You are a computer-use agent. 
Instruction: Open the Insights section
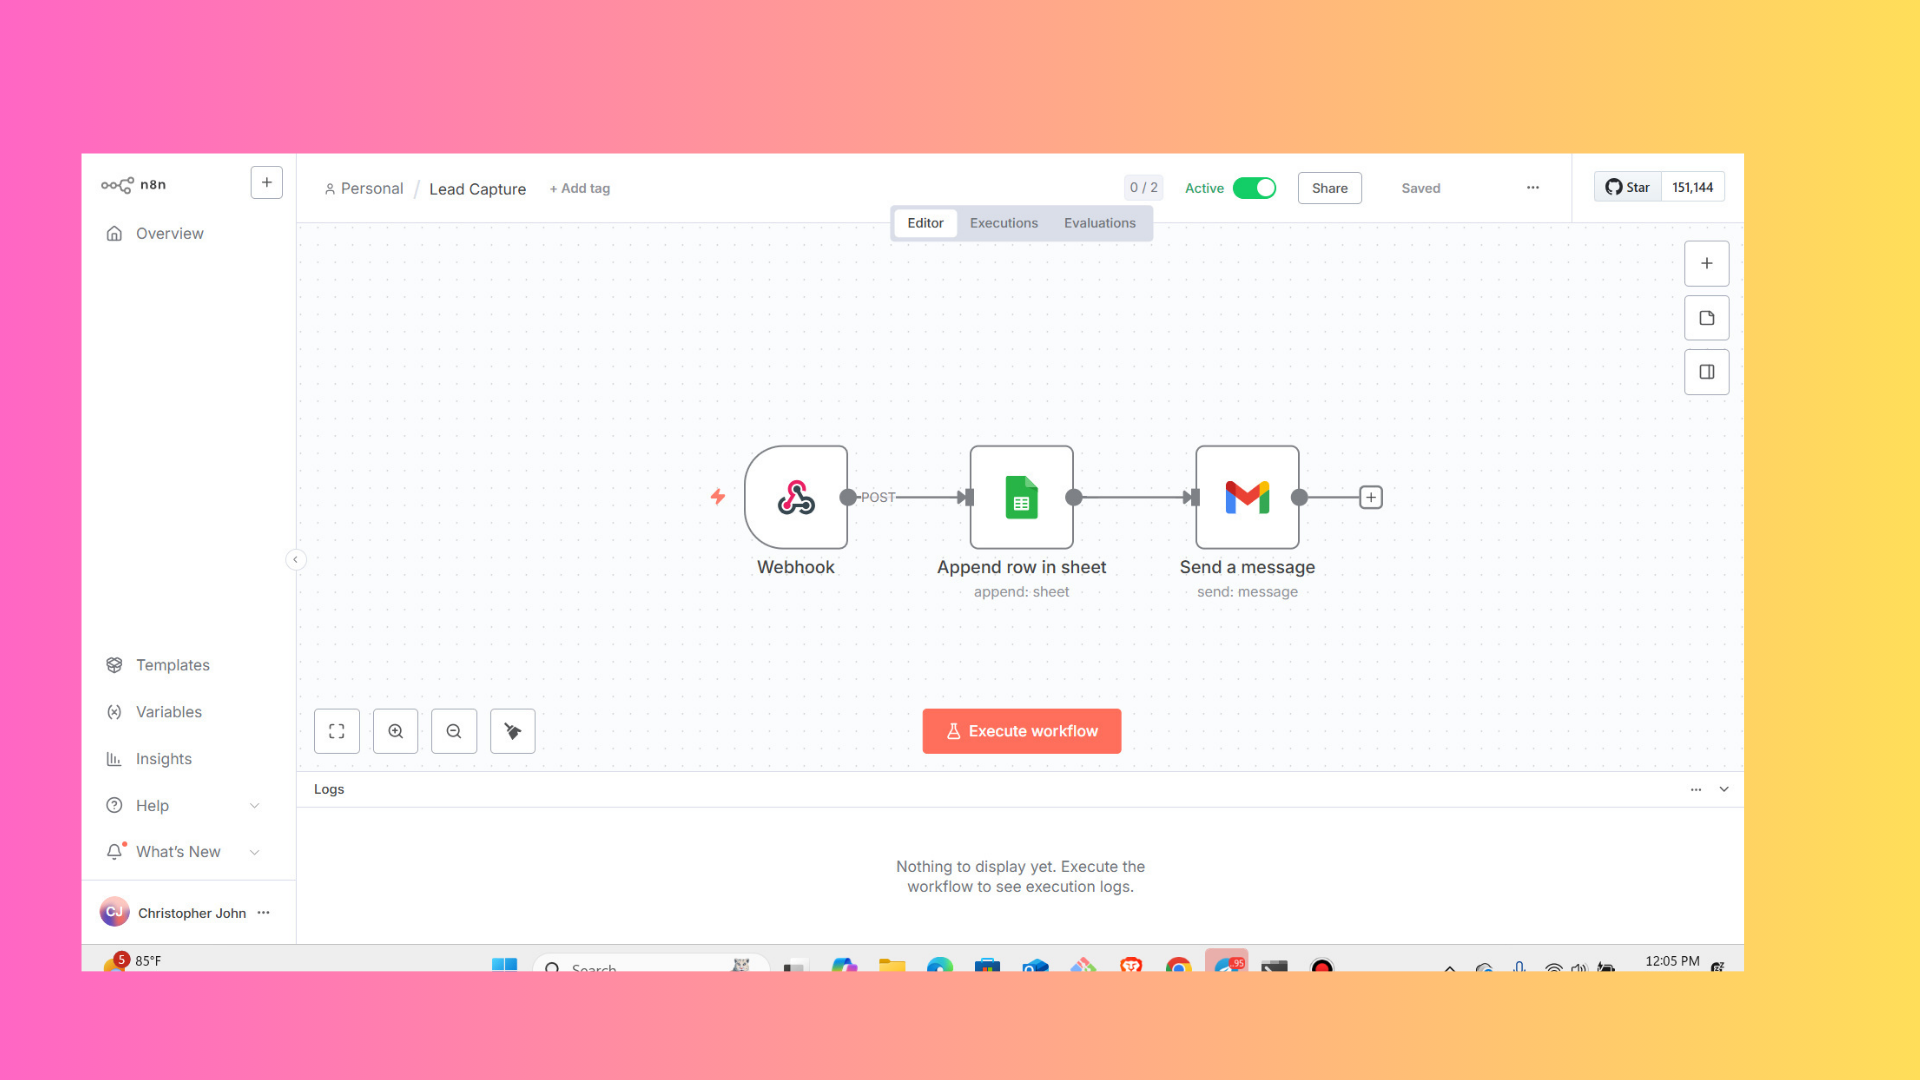tap(163, 759)
